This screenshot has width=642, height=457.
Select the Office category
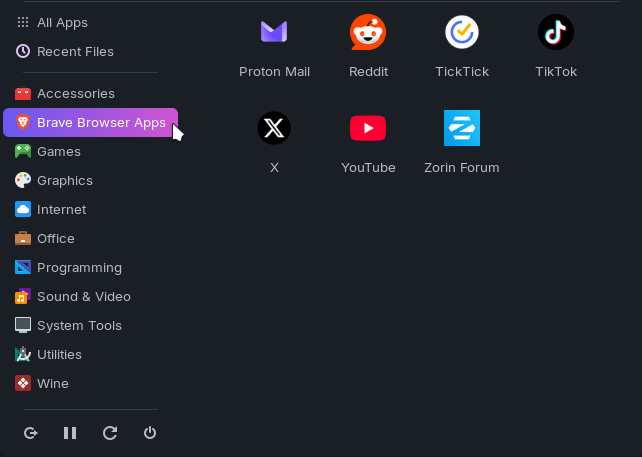coord(90,239)
